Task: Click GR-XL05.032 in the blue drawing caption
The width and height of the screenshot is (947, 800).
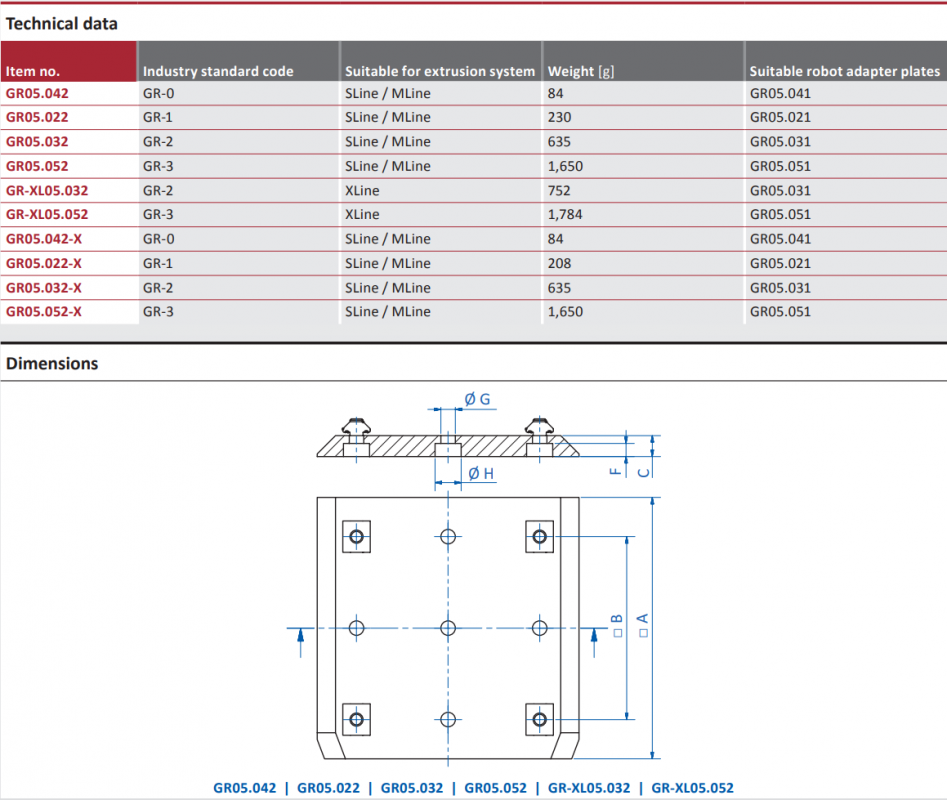Action: [x=589, y=788]
